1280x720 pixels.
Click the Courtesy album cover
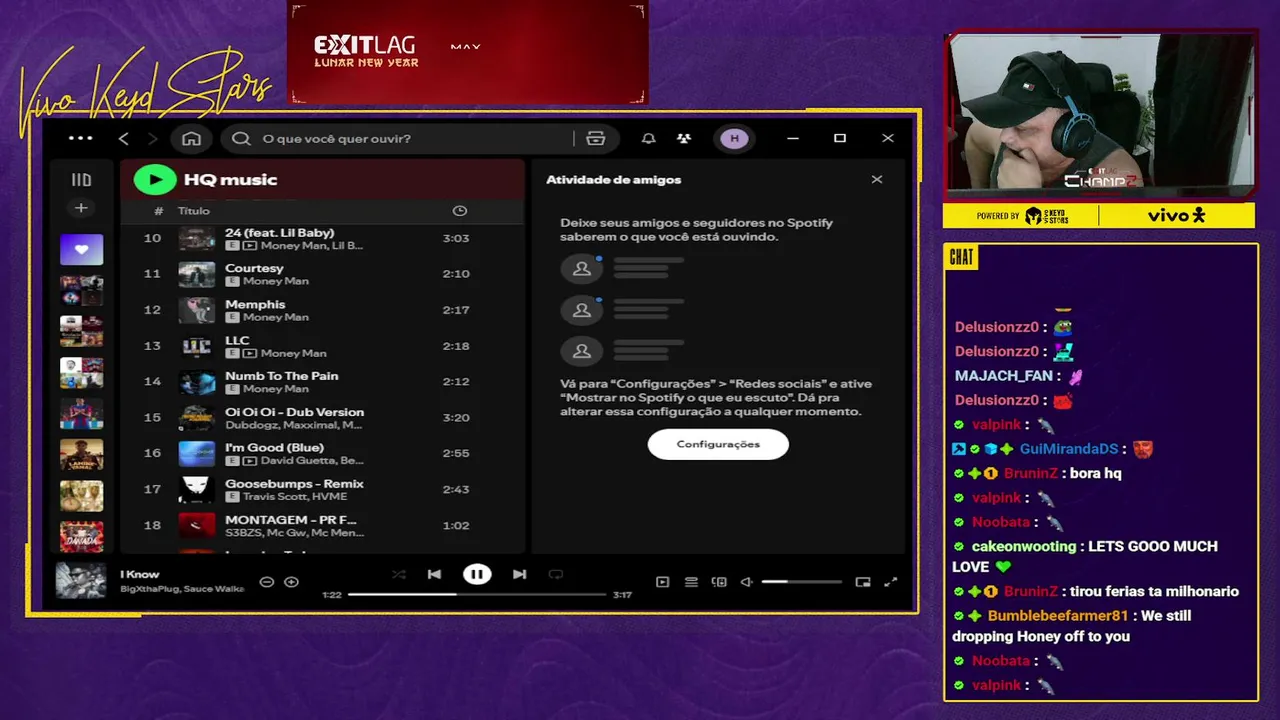(x=197, y=274)
